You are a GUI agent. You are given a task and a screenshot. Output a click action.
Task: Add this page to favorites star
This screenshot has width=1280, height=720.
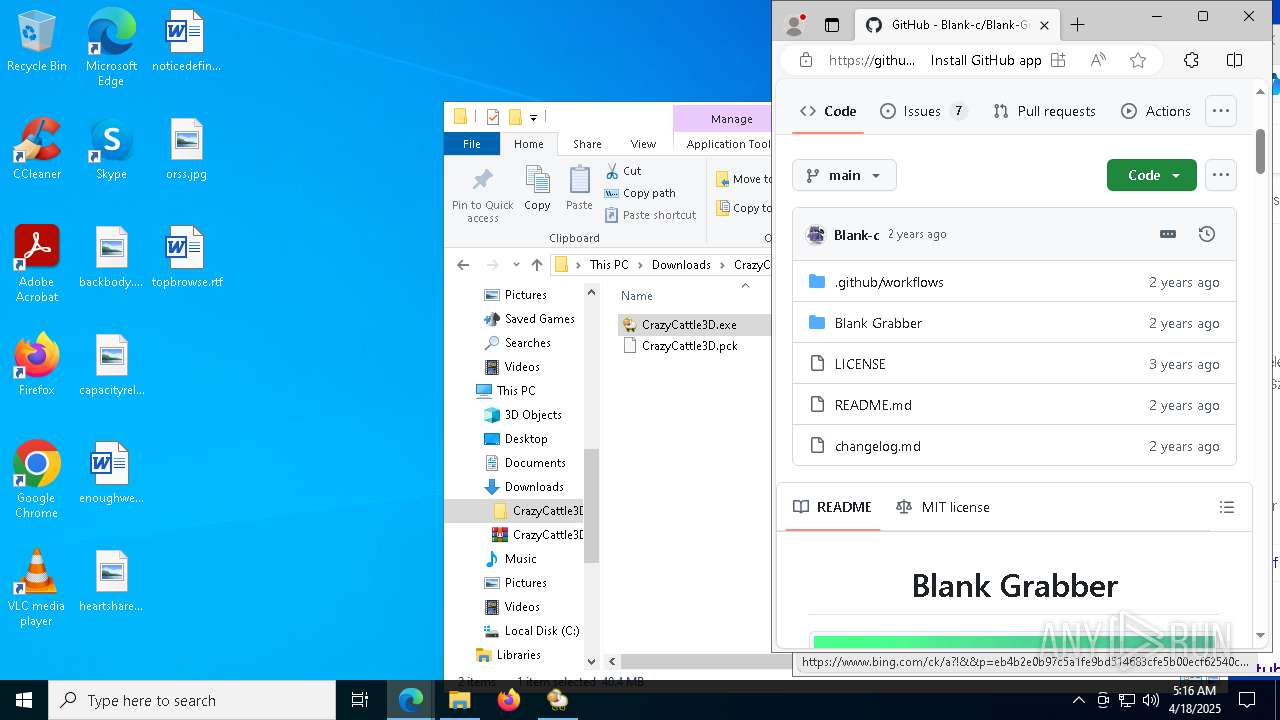coord(1138,60)
